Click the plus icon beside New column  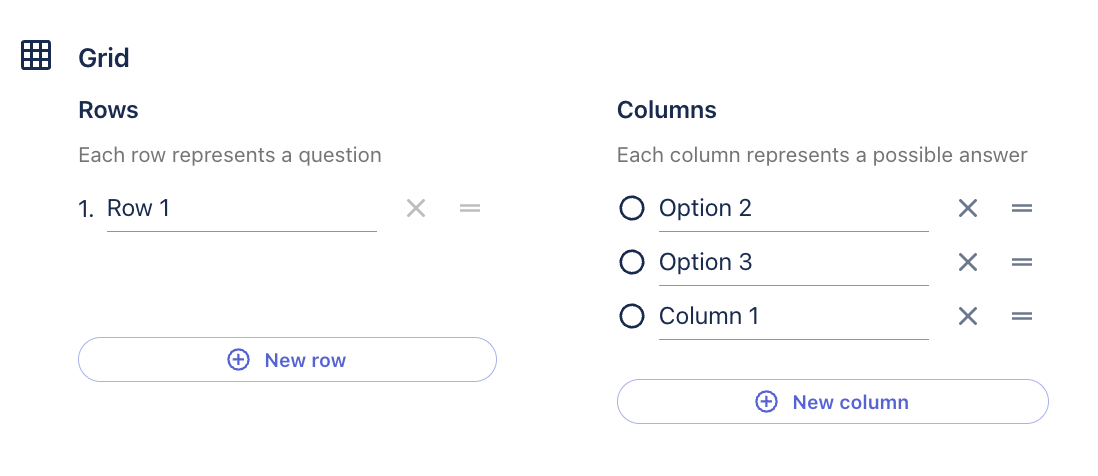[766, 402]
